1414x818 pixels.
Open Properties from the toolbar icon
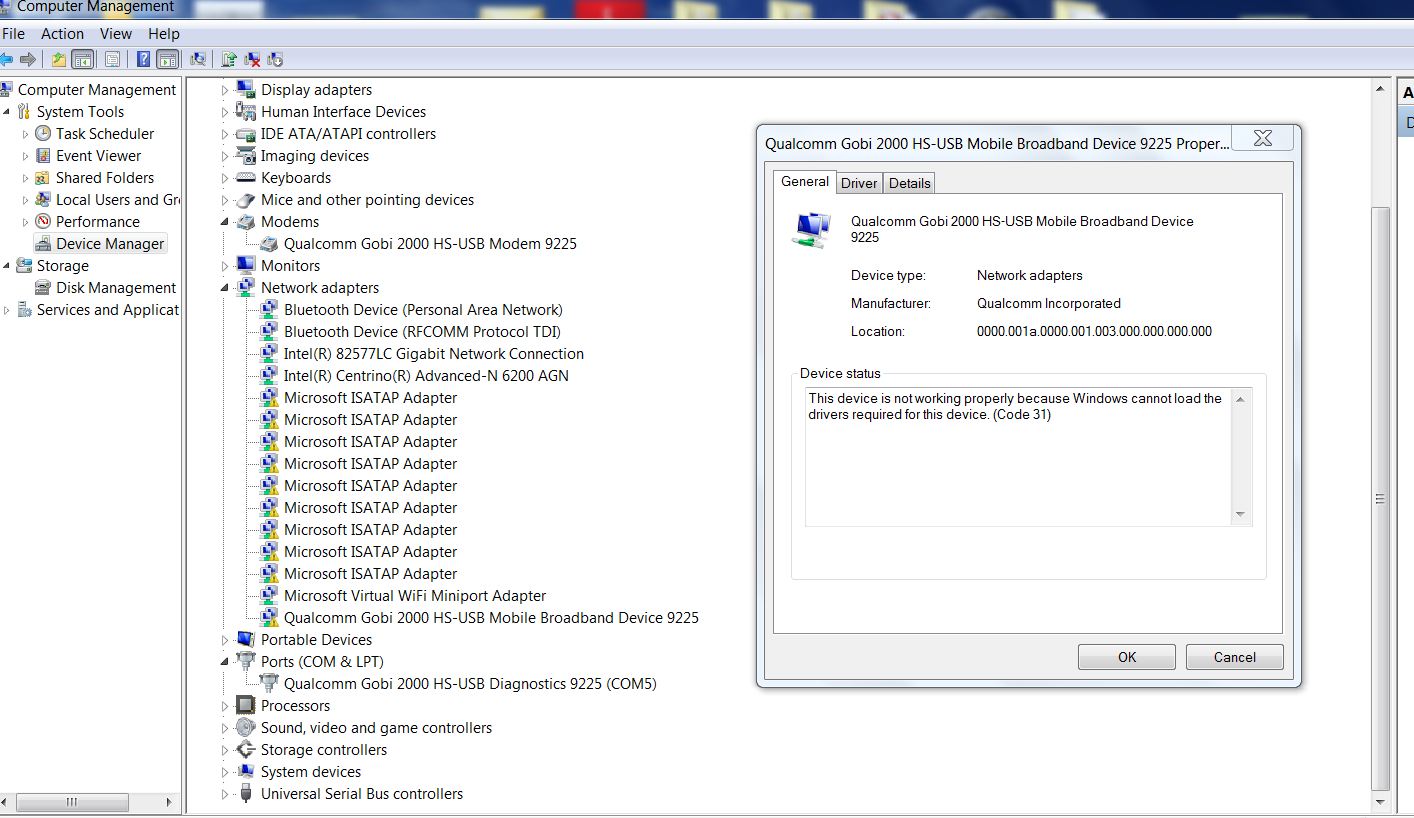point(112,59)
